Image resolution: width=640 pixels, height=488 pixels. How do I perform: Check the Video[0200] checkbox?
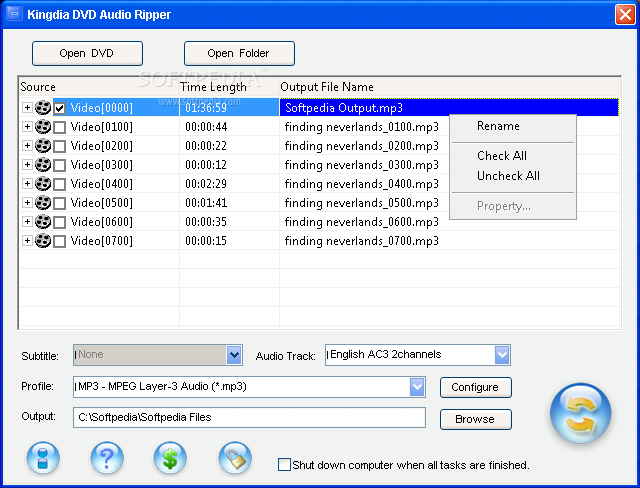(x=60, y=146)
